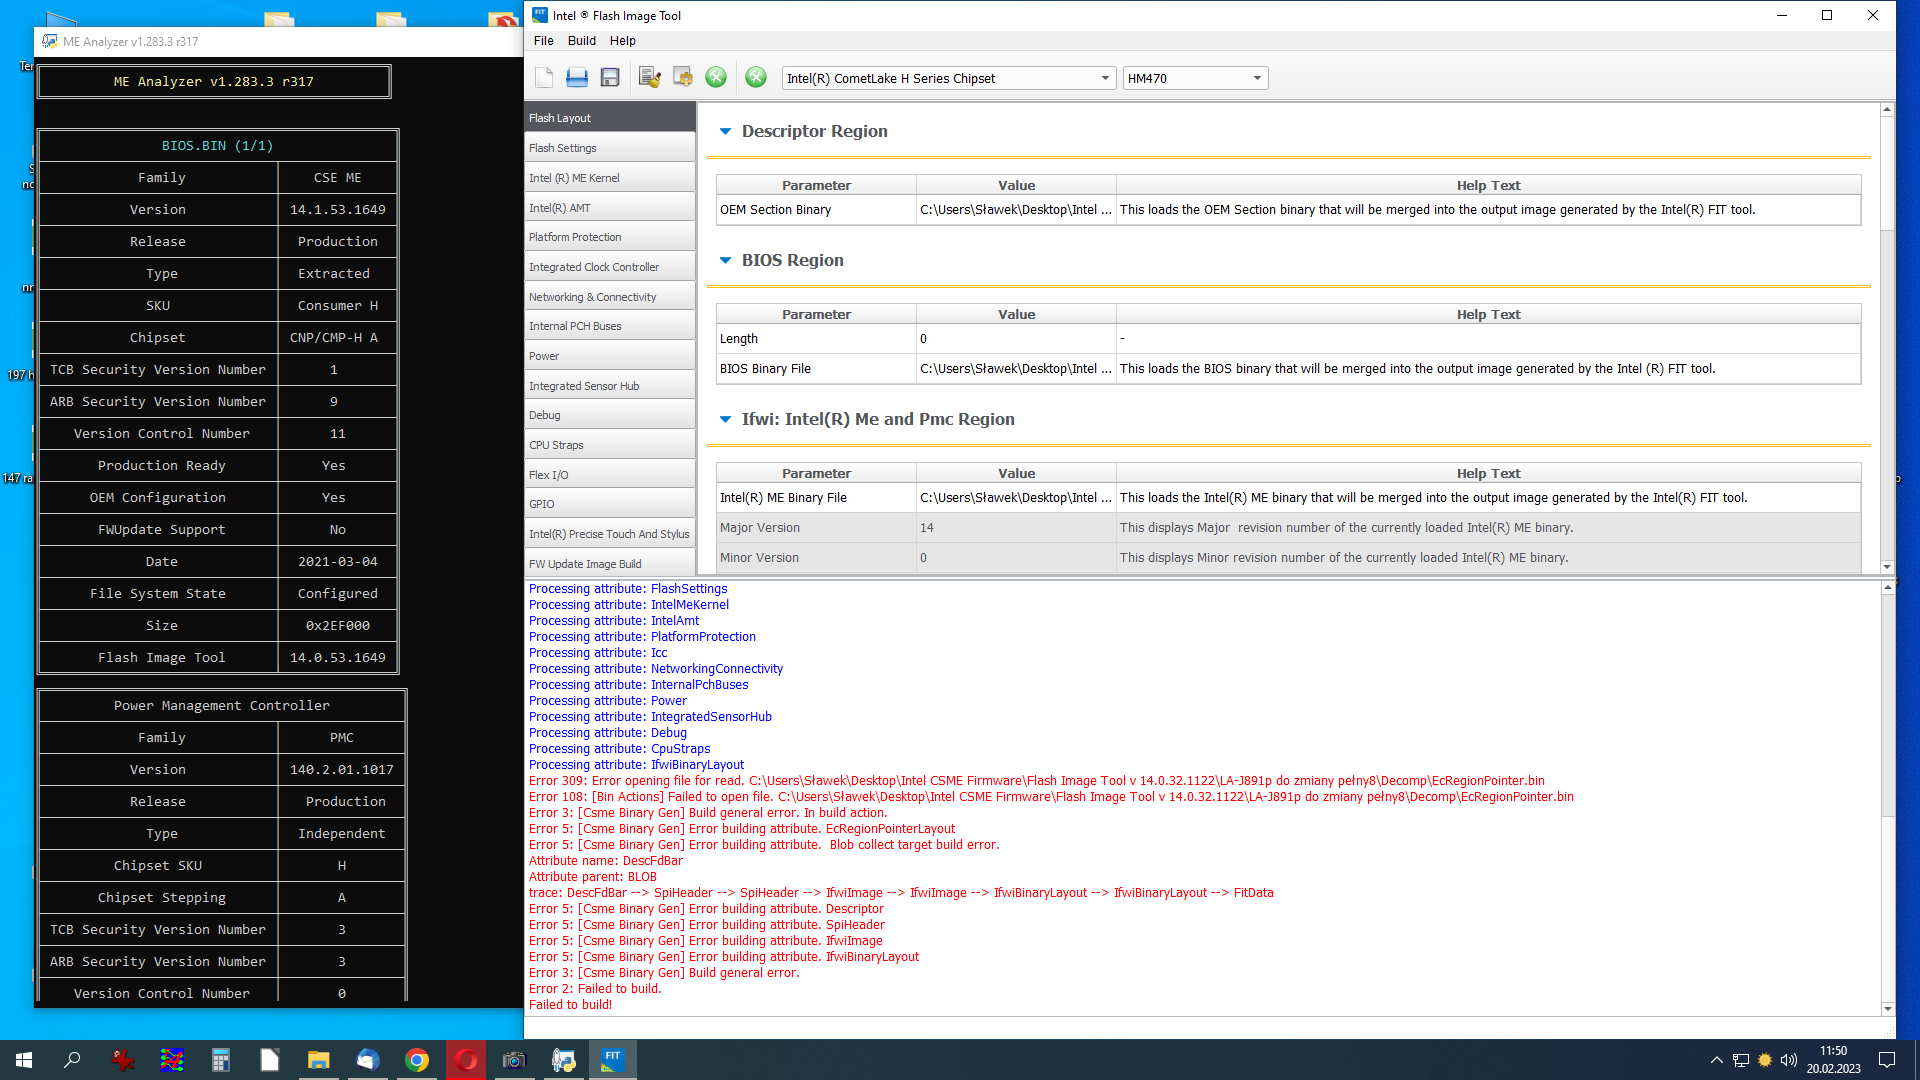
Task: Show hidden system tray icons
Action: click(x=1716, y=1060)
